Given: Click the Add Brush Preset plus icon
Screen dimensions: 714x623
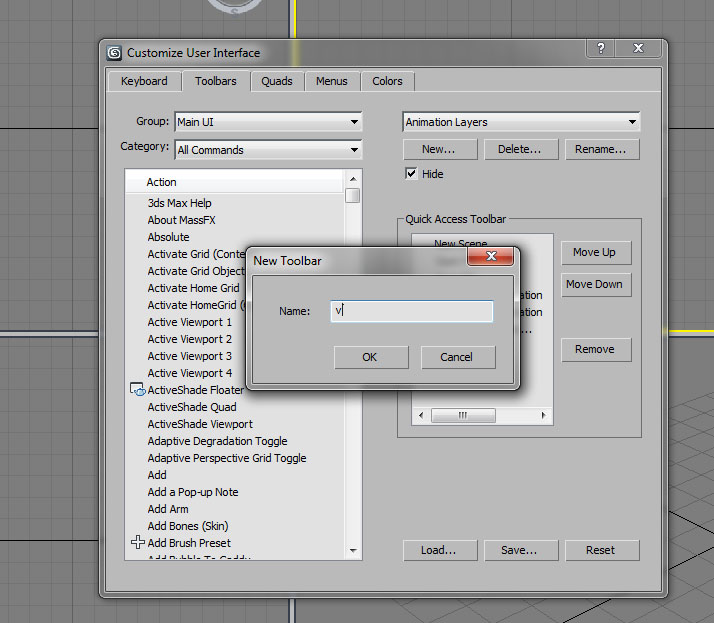Looking at the screenshot, I should coord(137,542).
